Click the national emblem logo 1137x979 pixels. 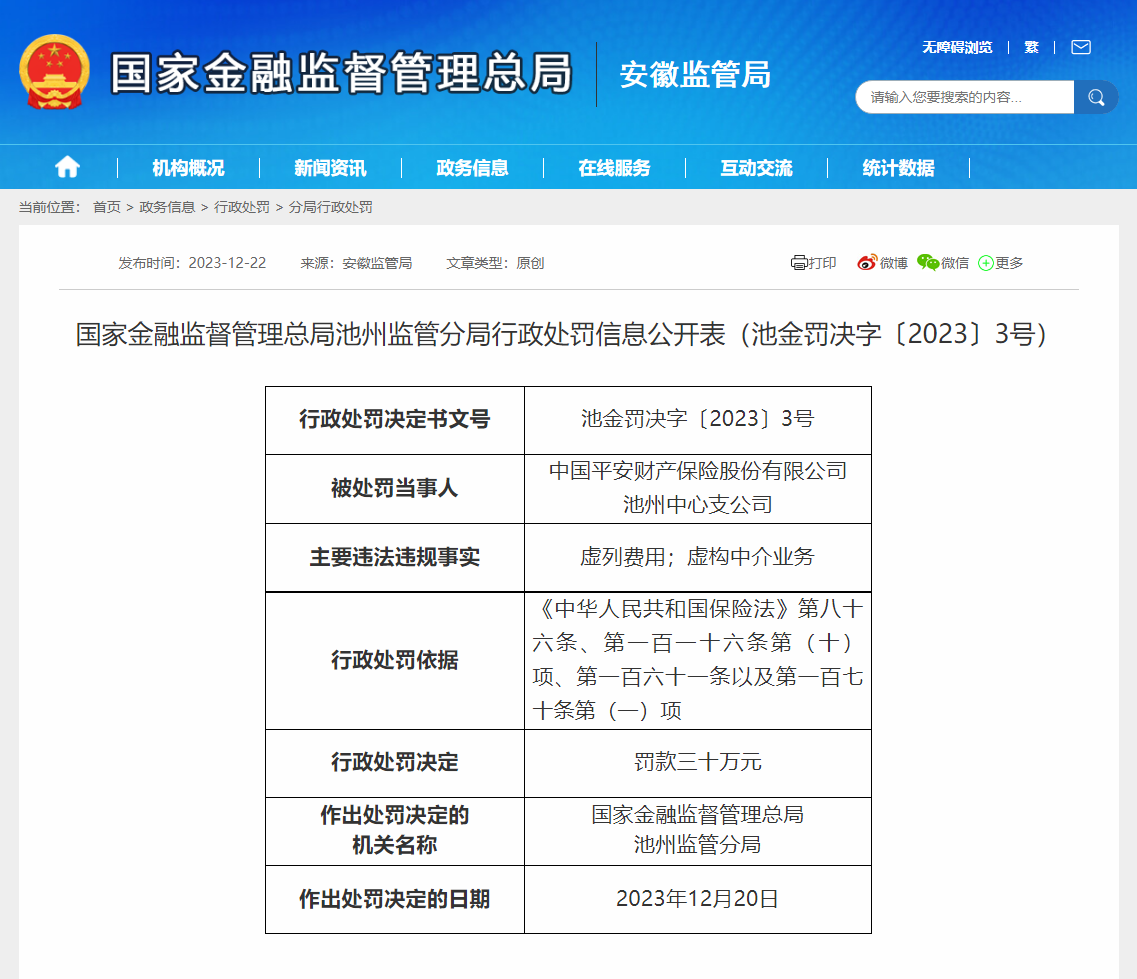[54, 73]
